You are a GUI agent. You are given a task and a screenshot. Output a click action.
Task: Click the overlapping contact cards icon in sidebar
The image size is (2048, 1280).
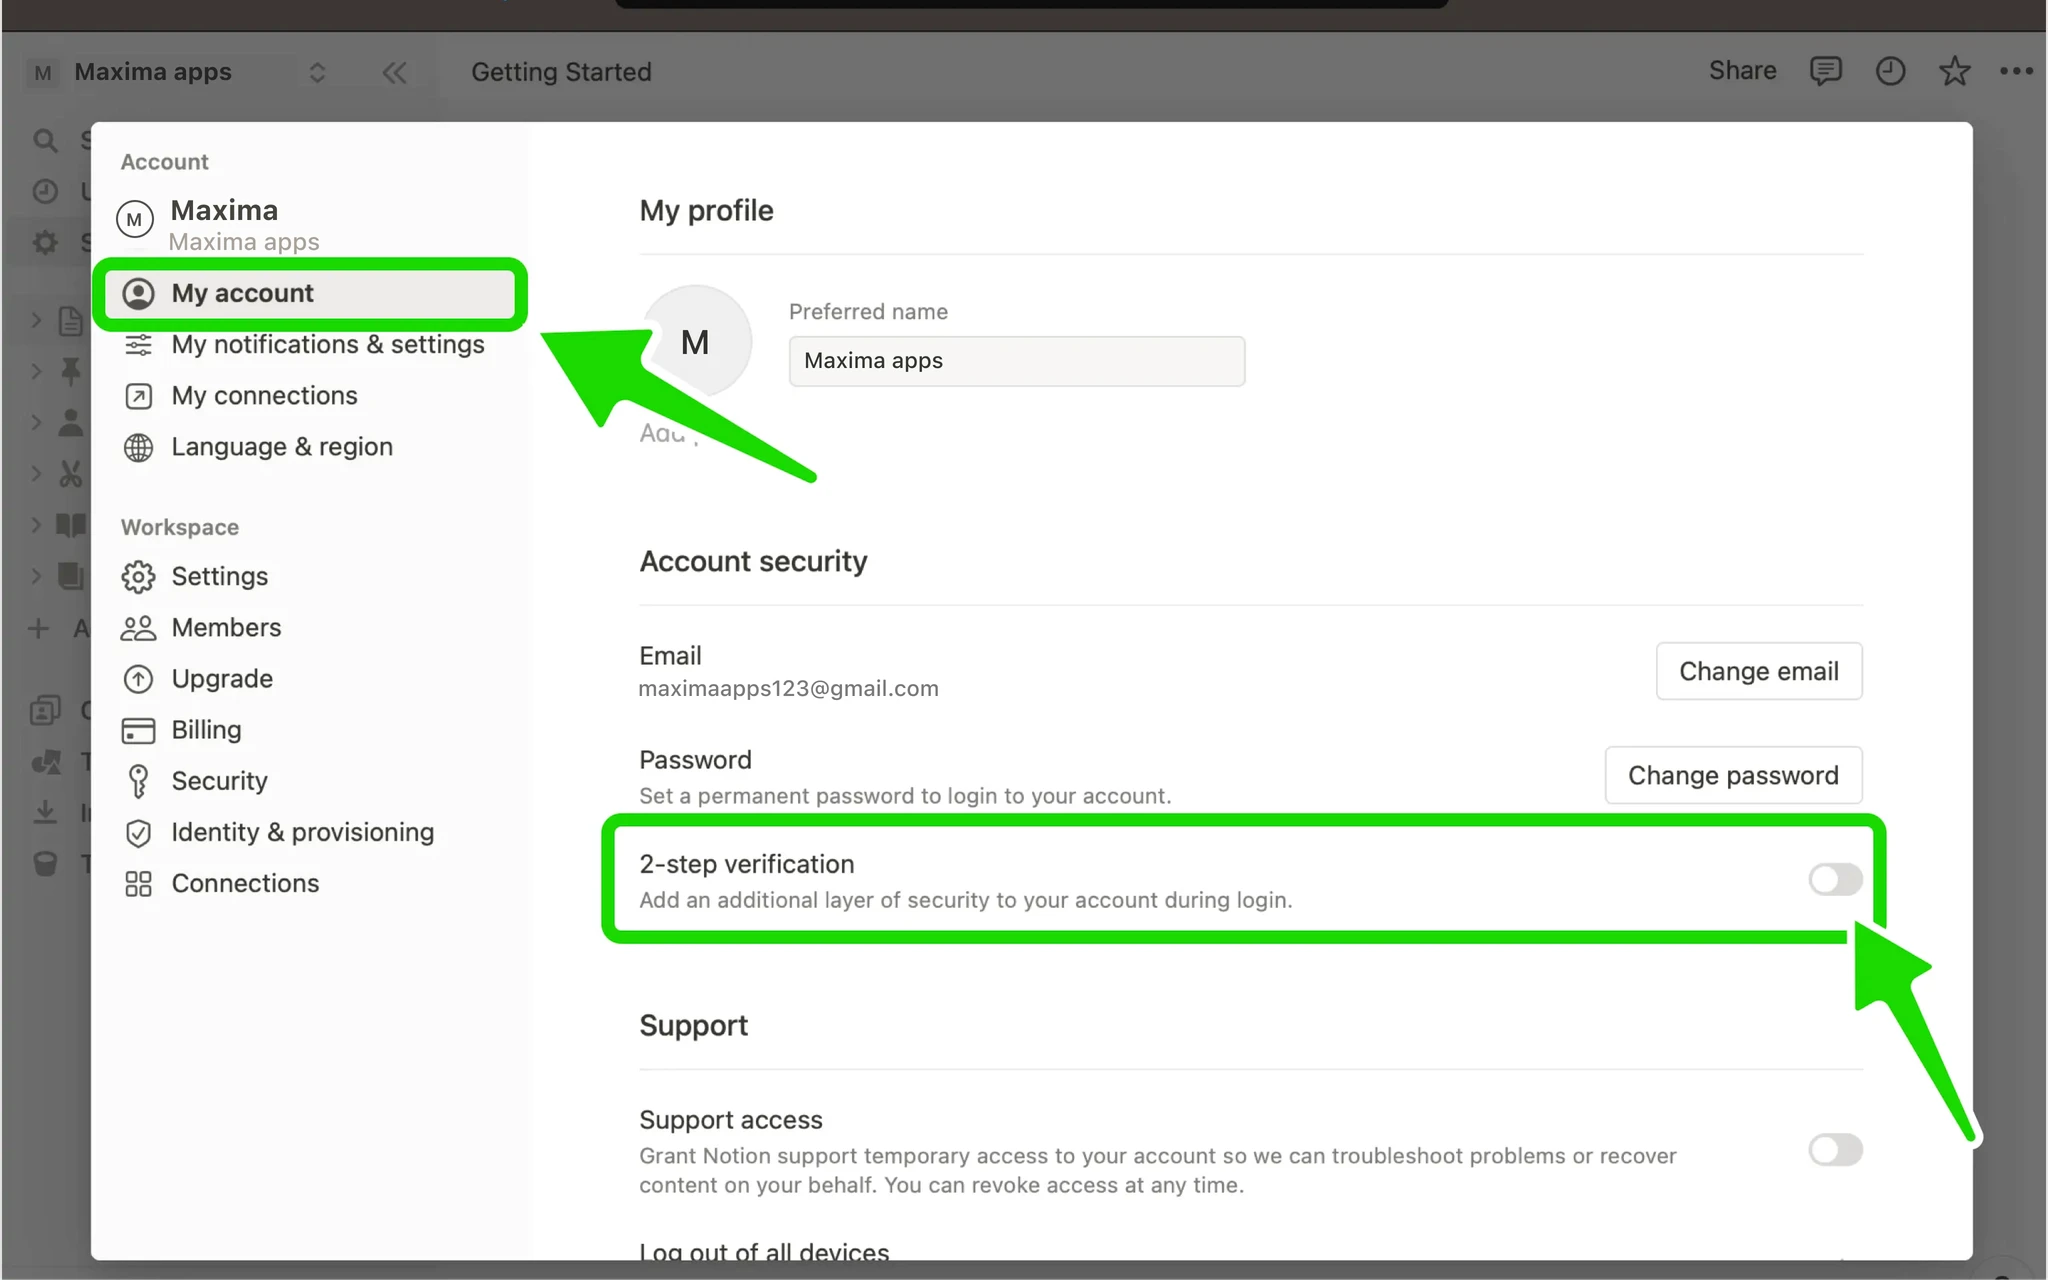45,710
